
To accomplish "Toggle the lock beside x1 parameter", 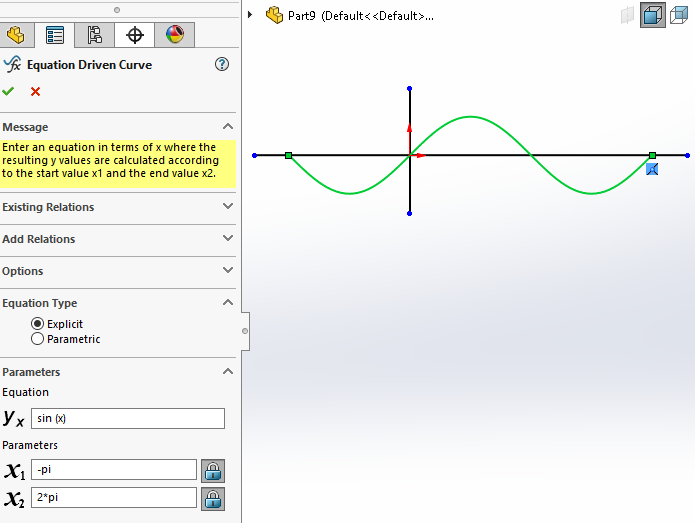I will pos(213,470).
